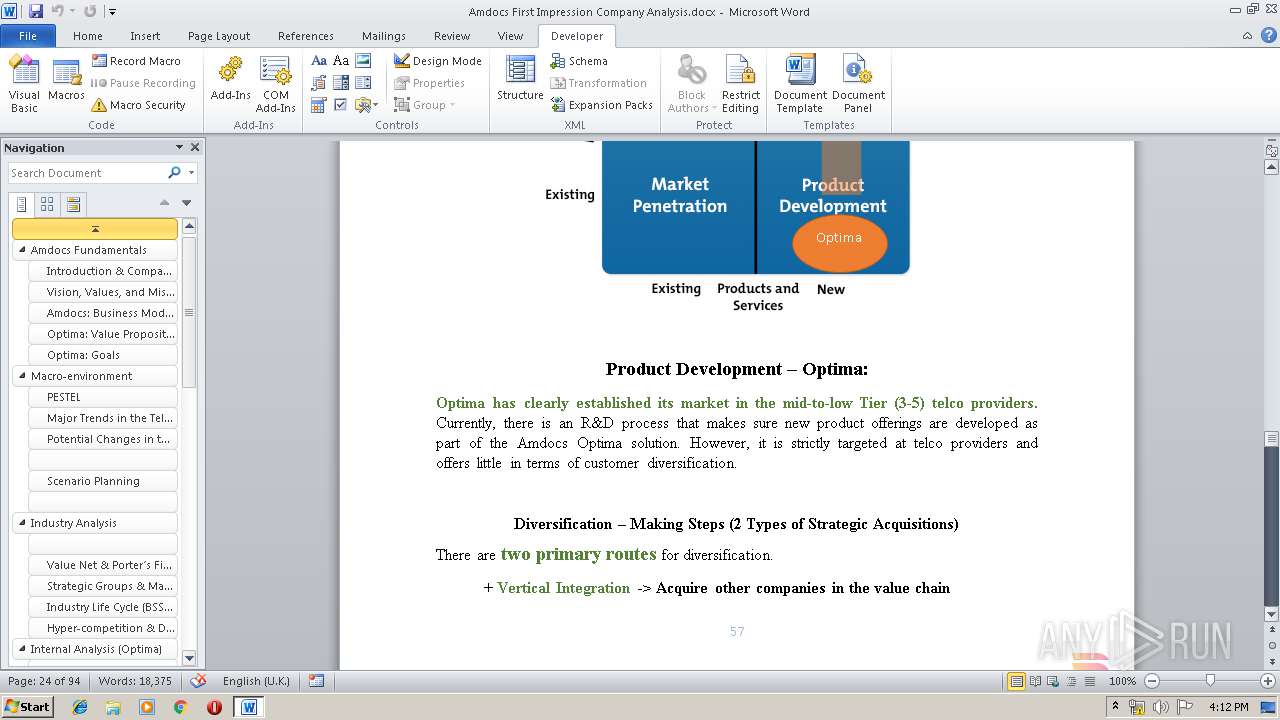Open XML Schema settings
1280x720 pixels.
point(578,61)
